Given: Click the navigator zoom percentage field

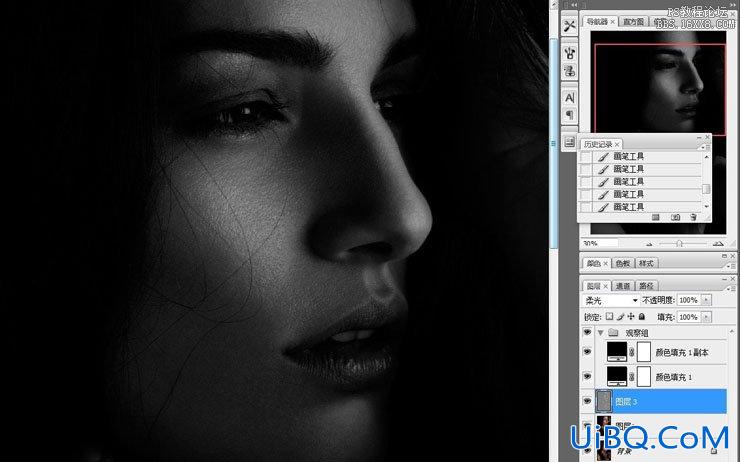Looking at the screenshot, I should click(599, 243).
